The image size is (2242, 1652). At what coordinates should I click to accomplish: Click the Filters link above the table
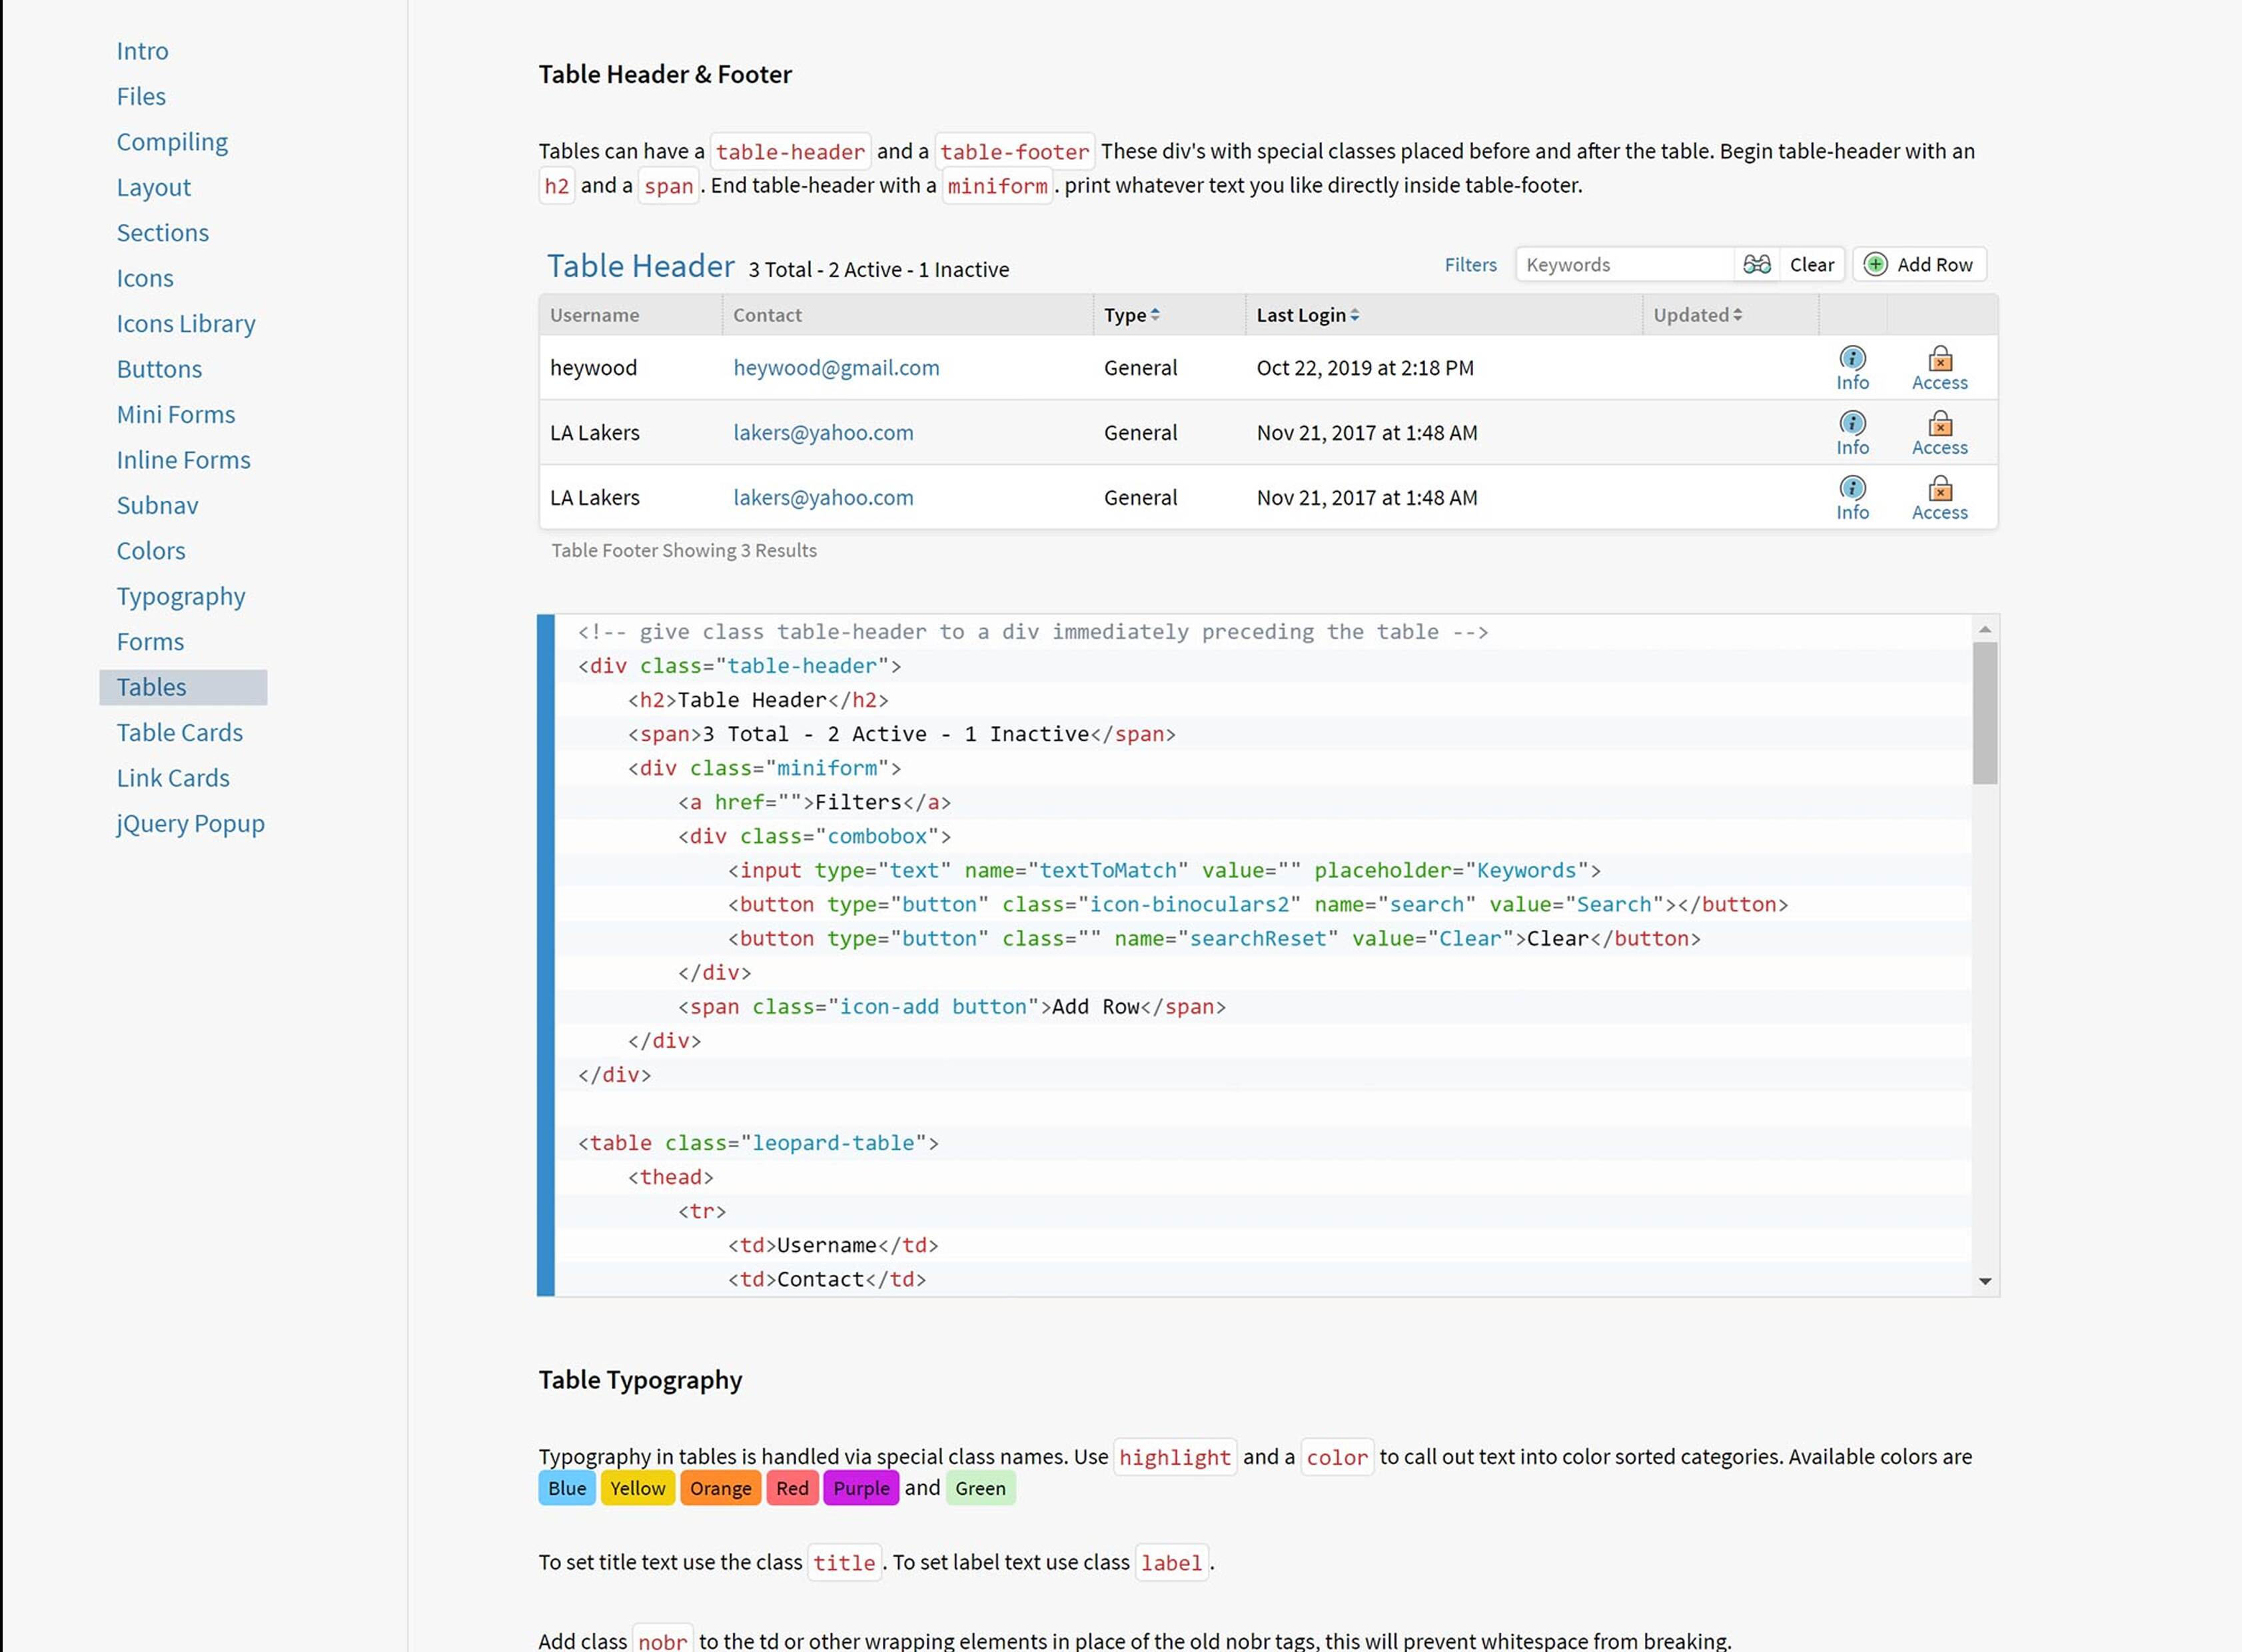(1470, 265)
